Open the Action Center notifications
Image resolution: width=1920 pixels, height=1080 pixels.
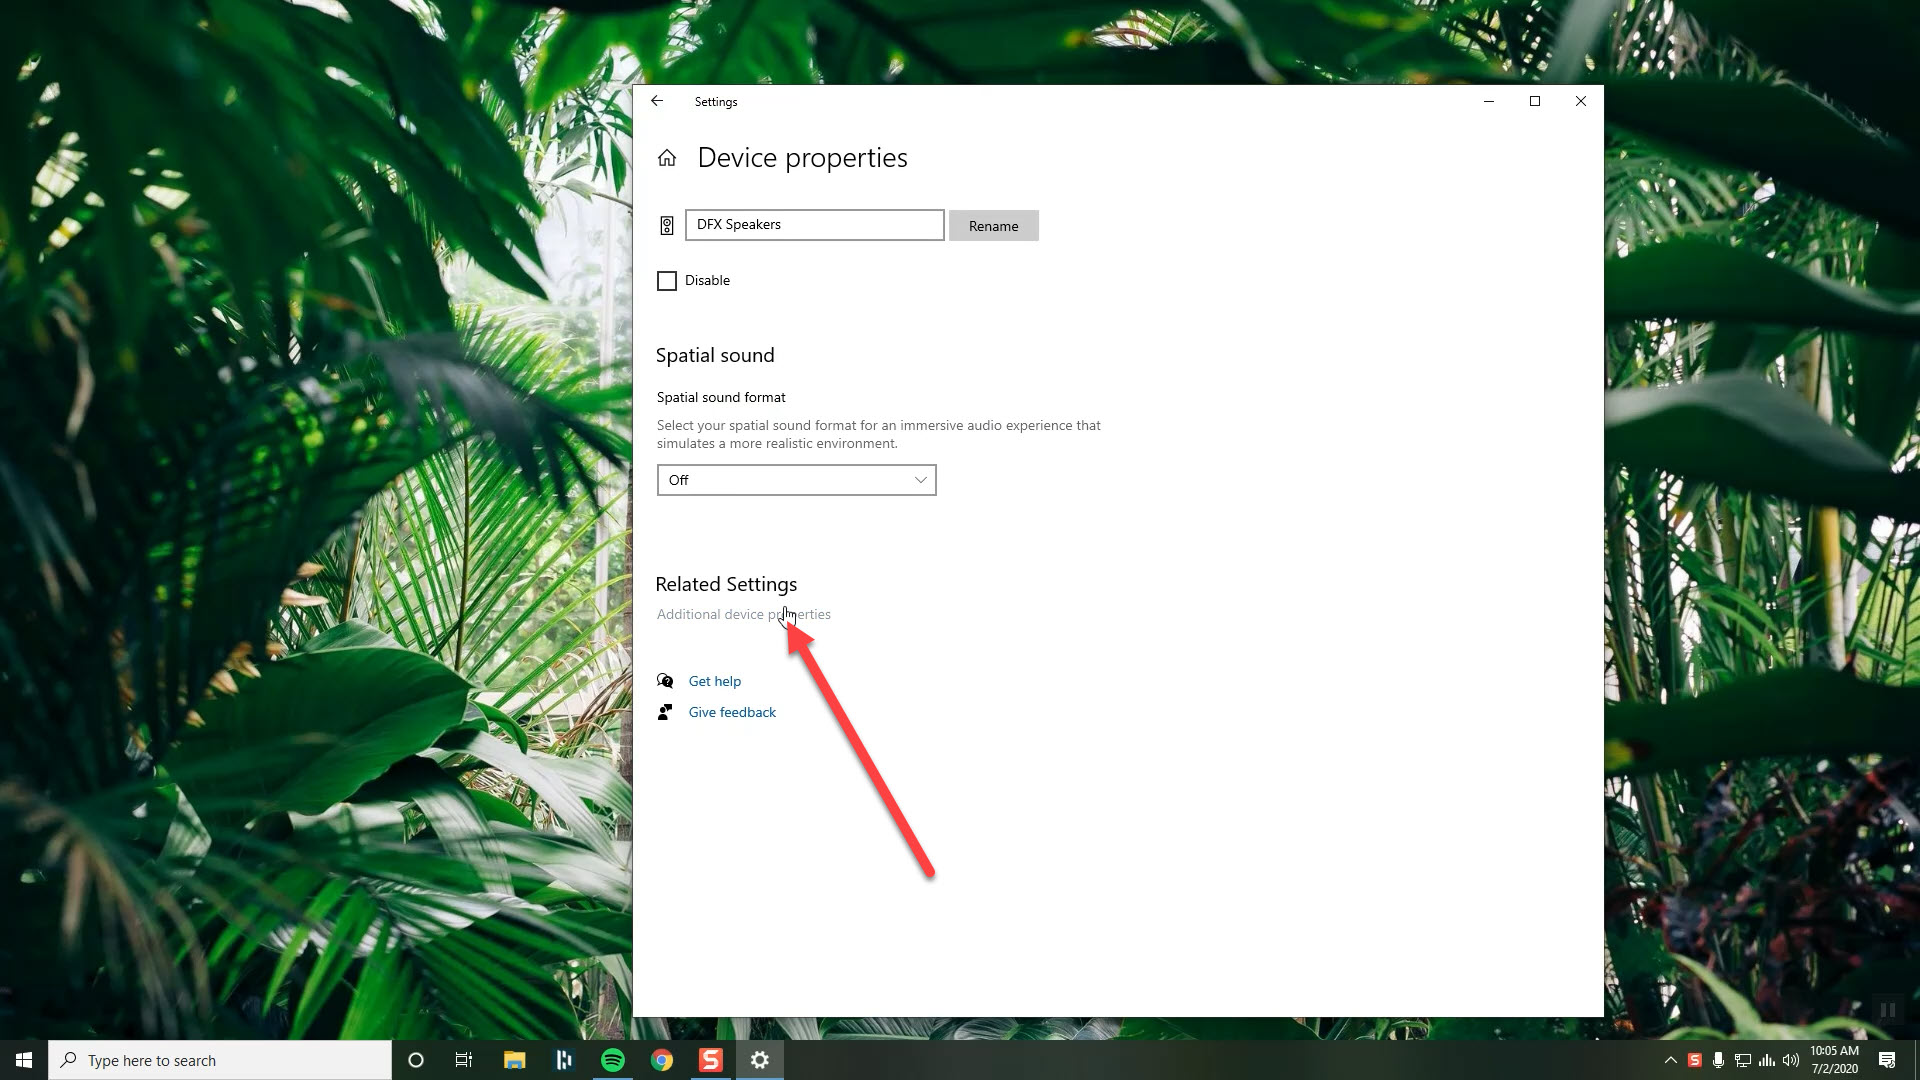[x=1887, y=1060]
